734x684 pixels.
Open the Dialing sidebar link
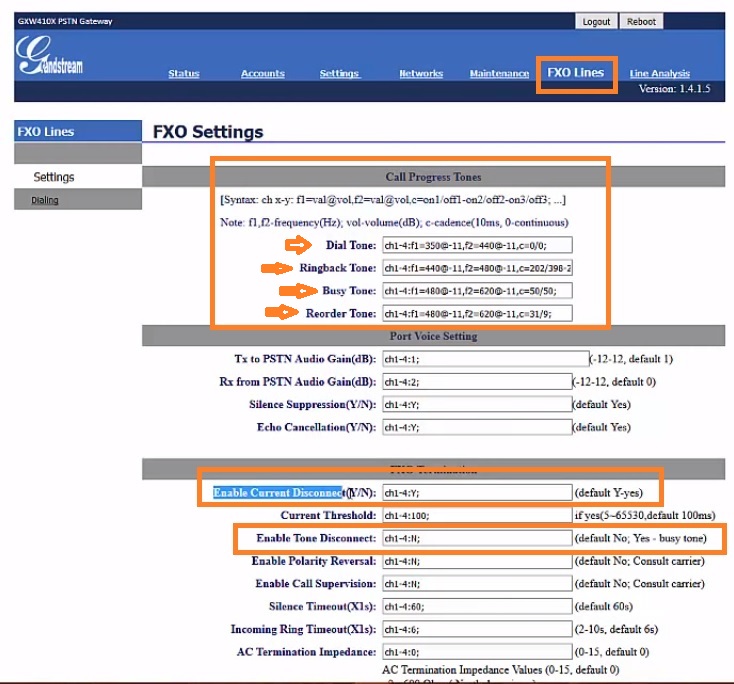pyautogui.click(x=44, y=200)
